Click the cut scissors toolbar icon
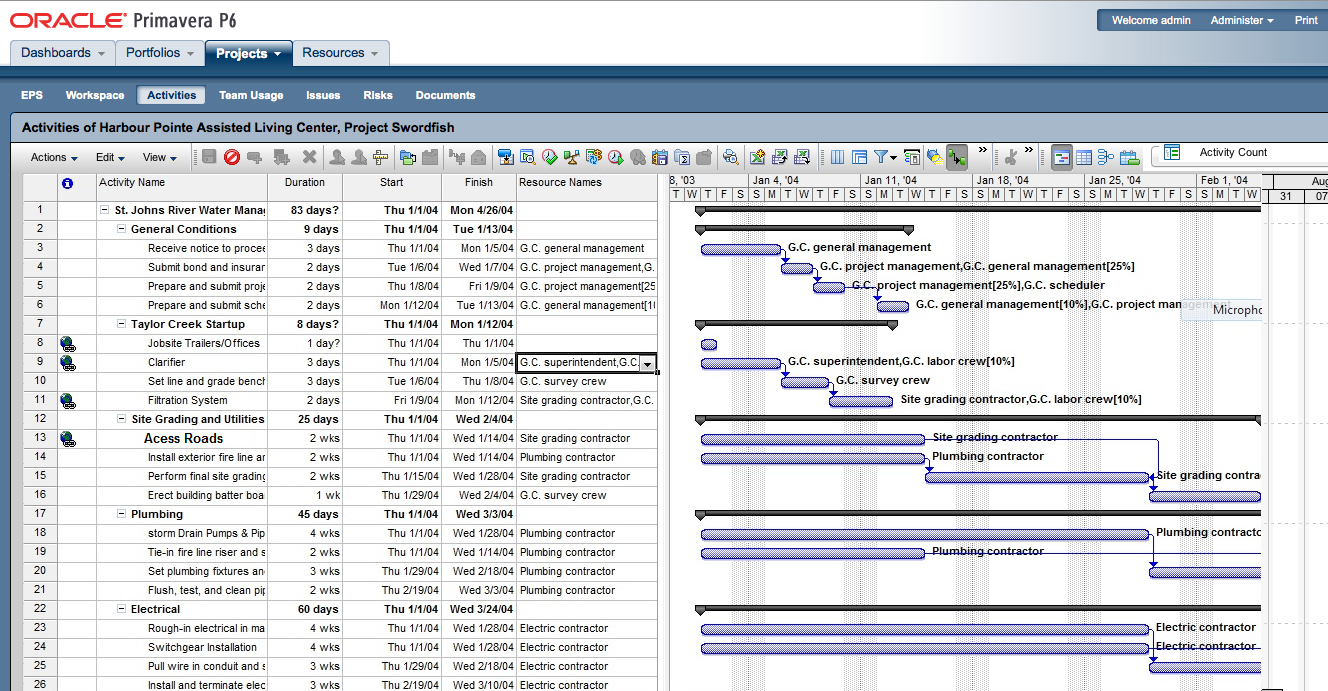The height and width of the screenshot is (691, 1328). [x=1010, y=157]
